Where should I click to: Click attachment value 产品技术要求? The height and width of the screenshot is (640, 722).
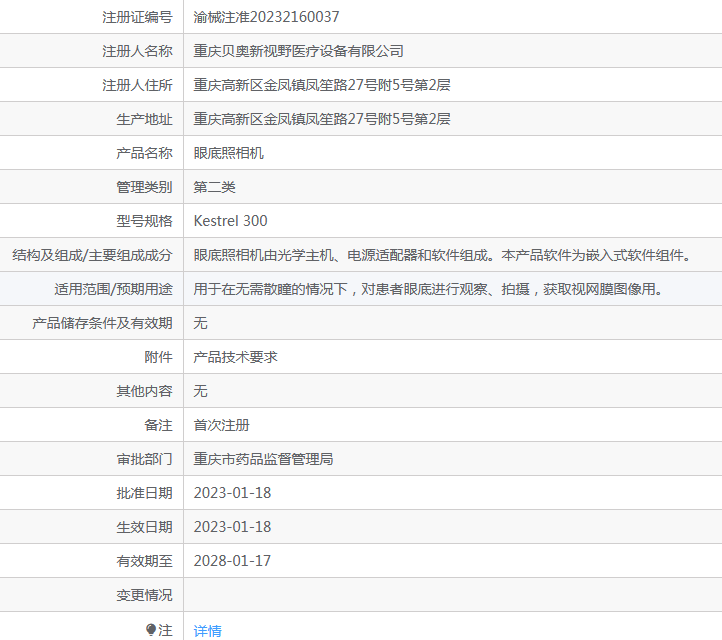[x=235, y=357]
